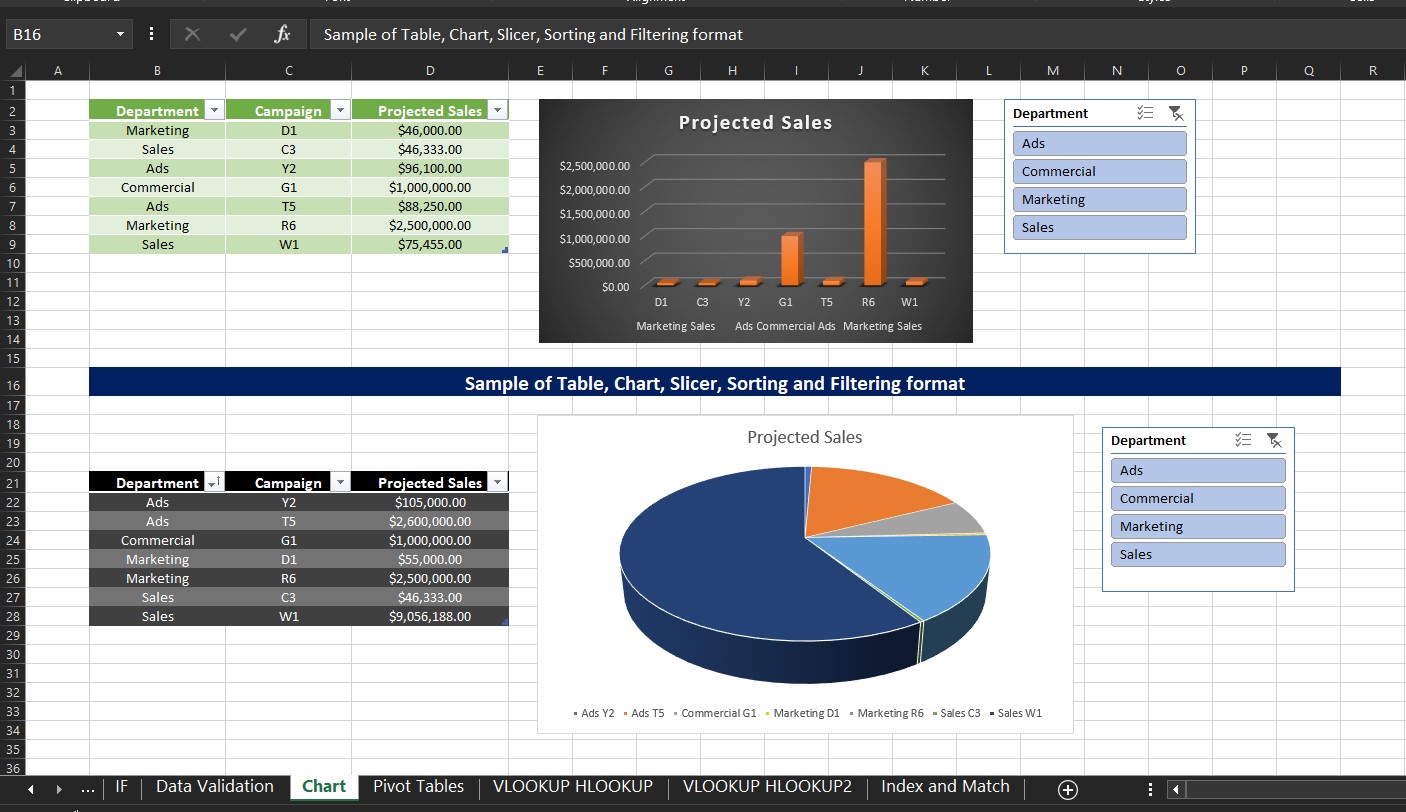This screenshot has width=1406, height=812.
Task: Add a new sheet with plus icon
Action: click(x=1067, y=790)
